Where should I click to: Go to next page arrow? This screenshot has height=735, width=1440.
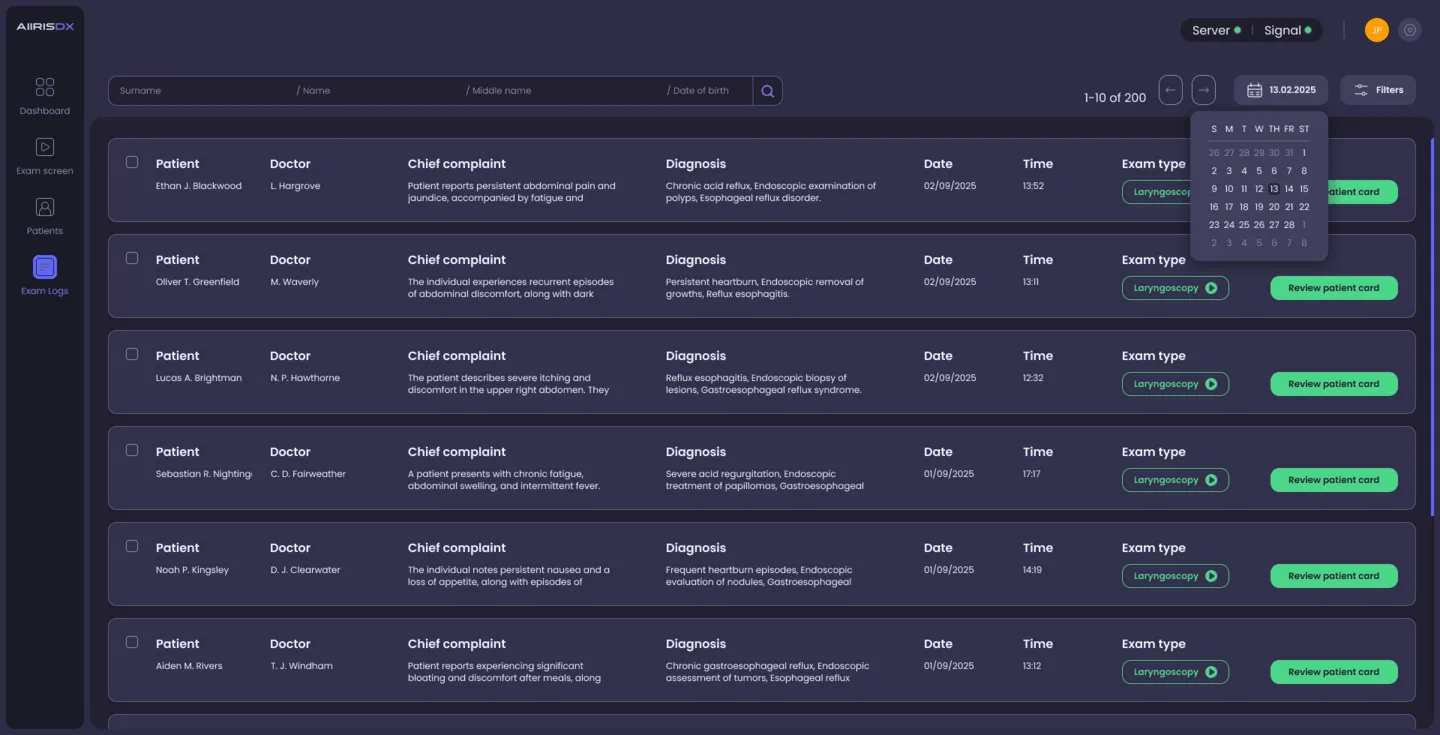click(1204, 90)
